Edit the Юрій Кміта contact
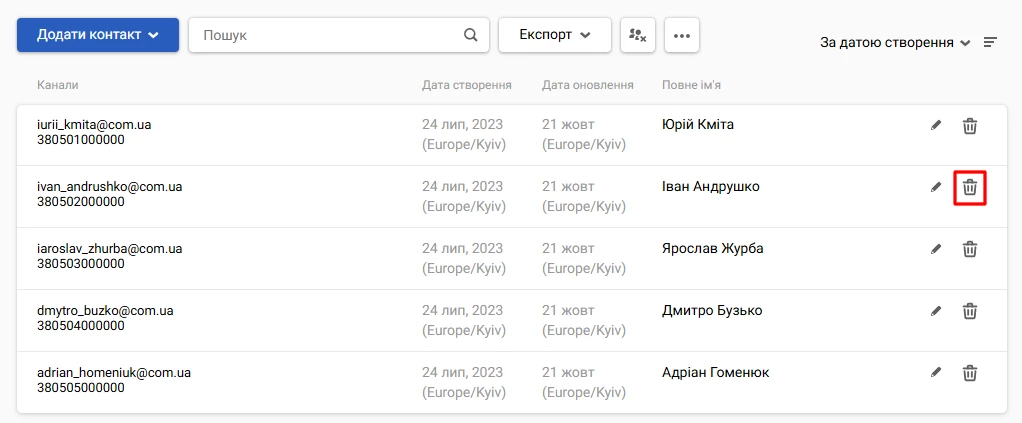Viewport: 1022px width, 423px height. point(936,126)
